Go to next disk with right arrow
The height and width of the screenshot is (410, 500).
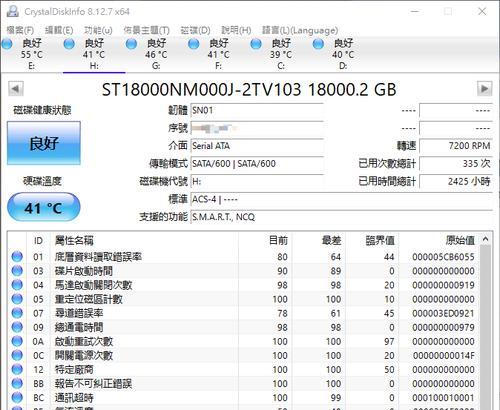click(484, 89)
